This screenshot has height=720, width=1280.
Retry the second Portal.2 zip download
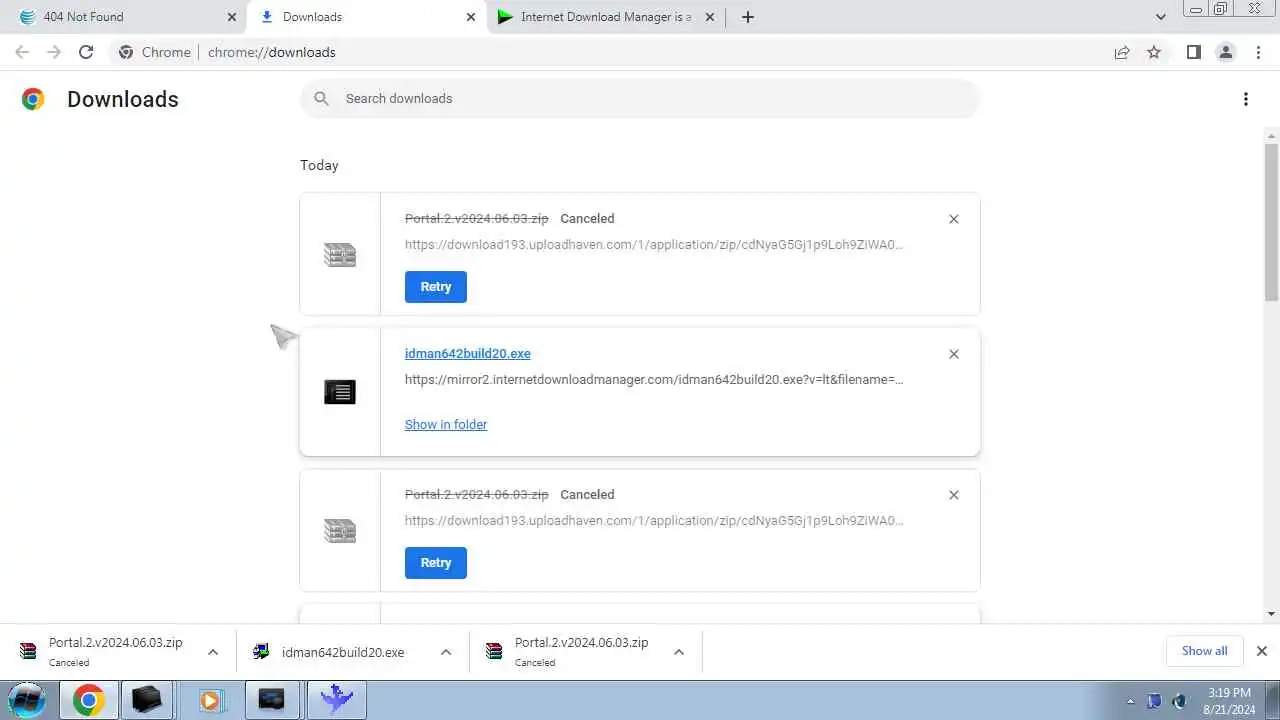click(436, 563)
